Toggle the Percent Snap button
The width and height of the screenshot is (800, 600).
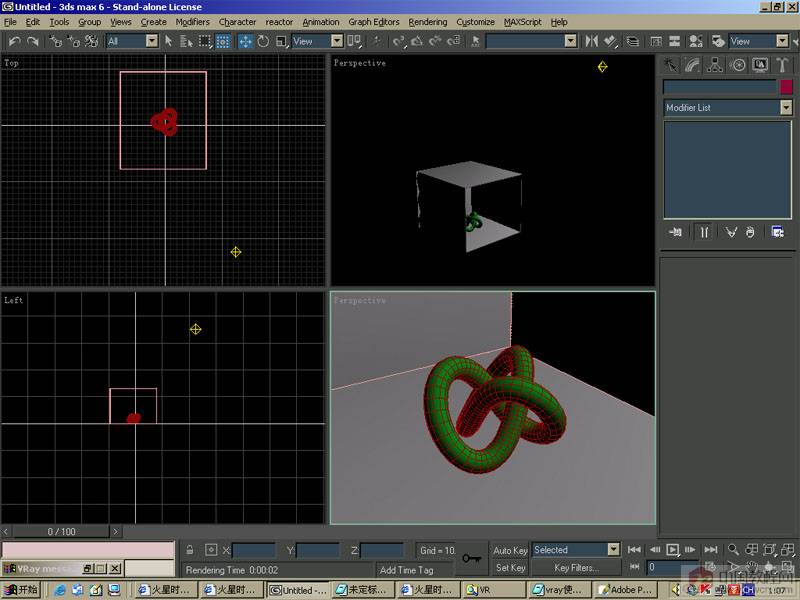pos(435,41)
